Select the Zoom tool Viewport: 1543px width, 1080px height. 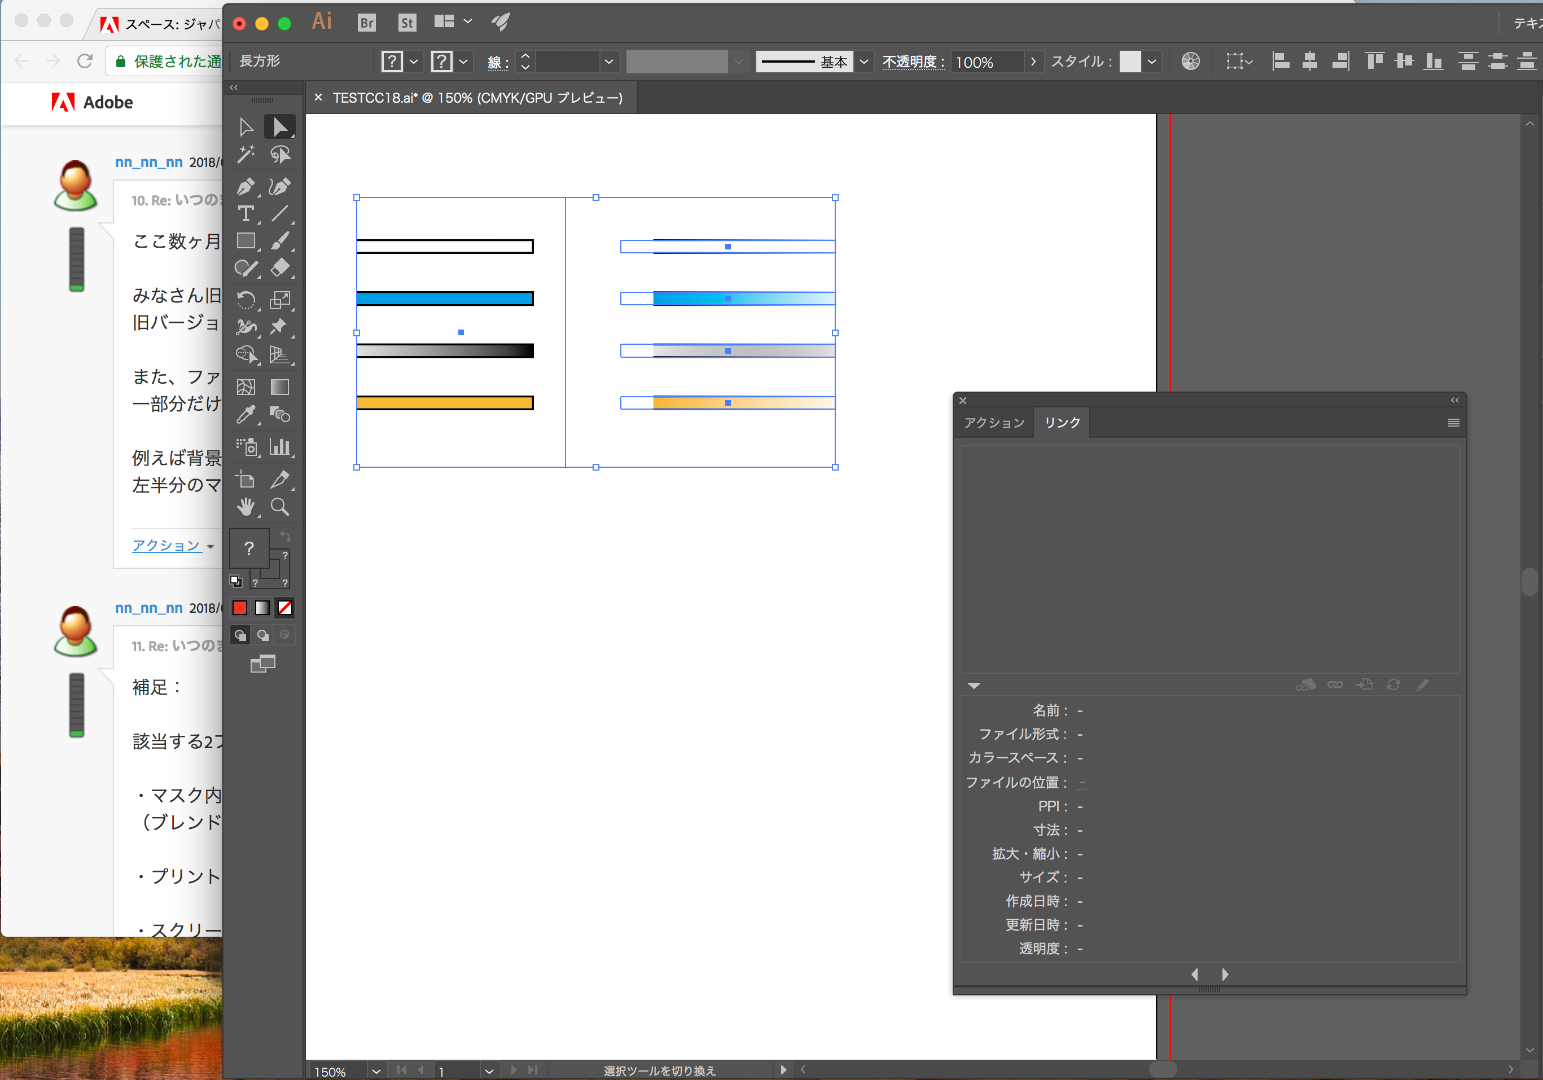tap(280, 507)
